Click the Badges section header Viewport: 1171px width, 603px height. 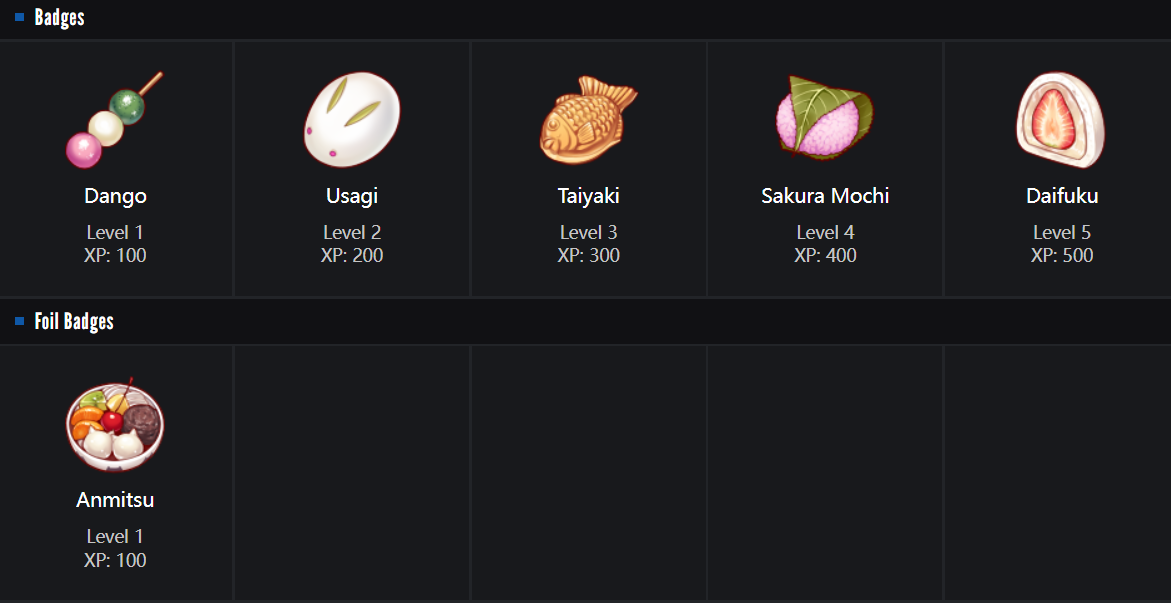[x=60, y=18]
